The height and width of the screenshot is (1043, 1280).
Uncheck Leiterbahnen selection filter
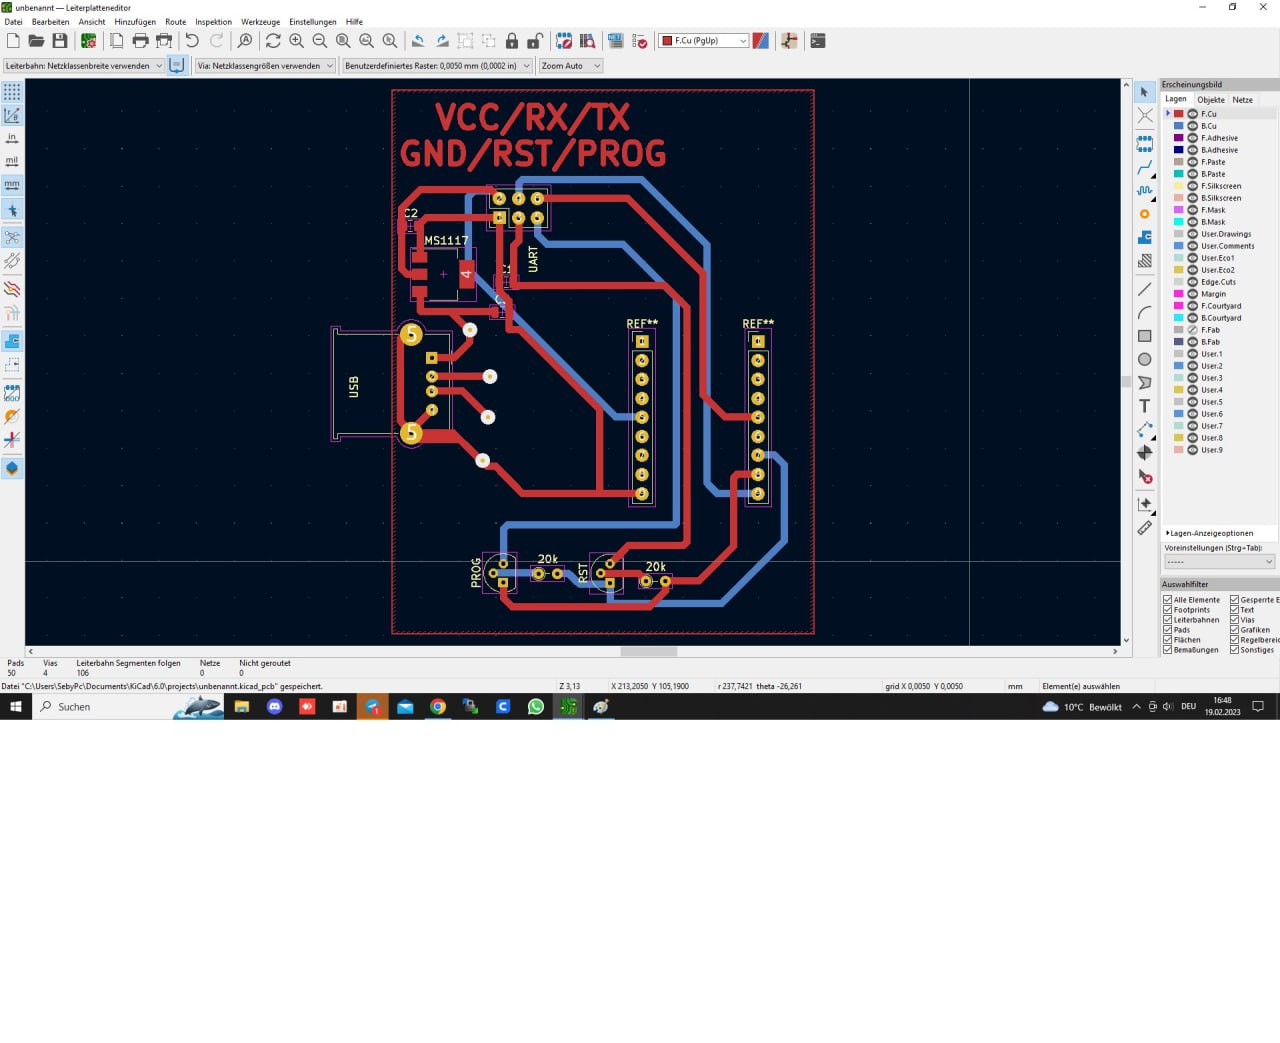1167,620
